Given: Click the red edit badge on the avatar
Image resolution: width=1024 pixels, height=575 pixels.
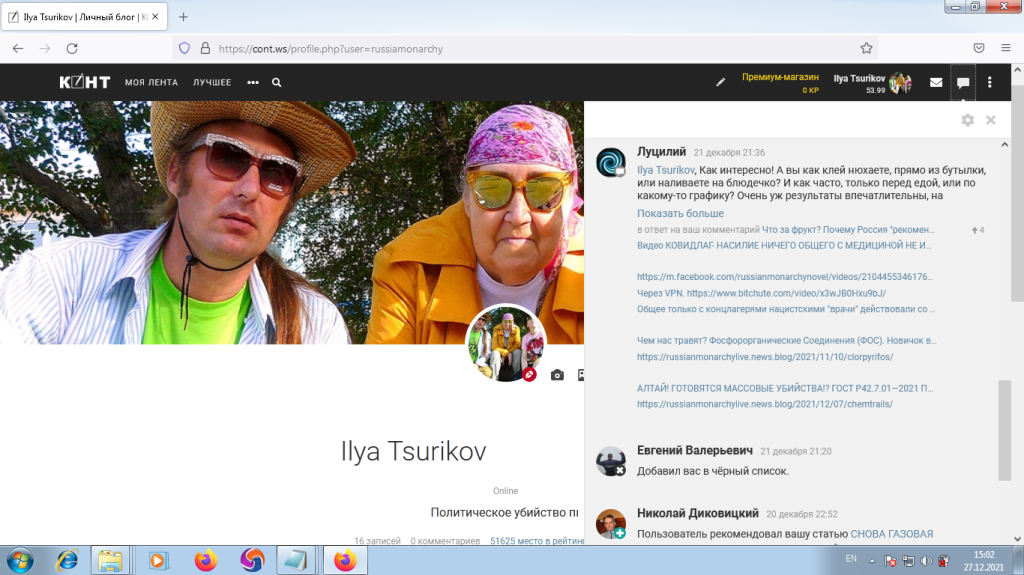Looking at the screenshot, I should (x=530, y=375).
